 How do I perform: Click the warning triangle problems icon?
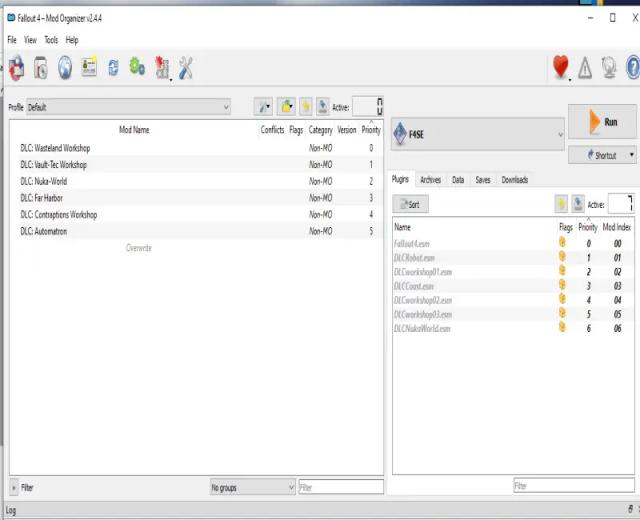585,68
